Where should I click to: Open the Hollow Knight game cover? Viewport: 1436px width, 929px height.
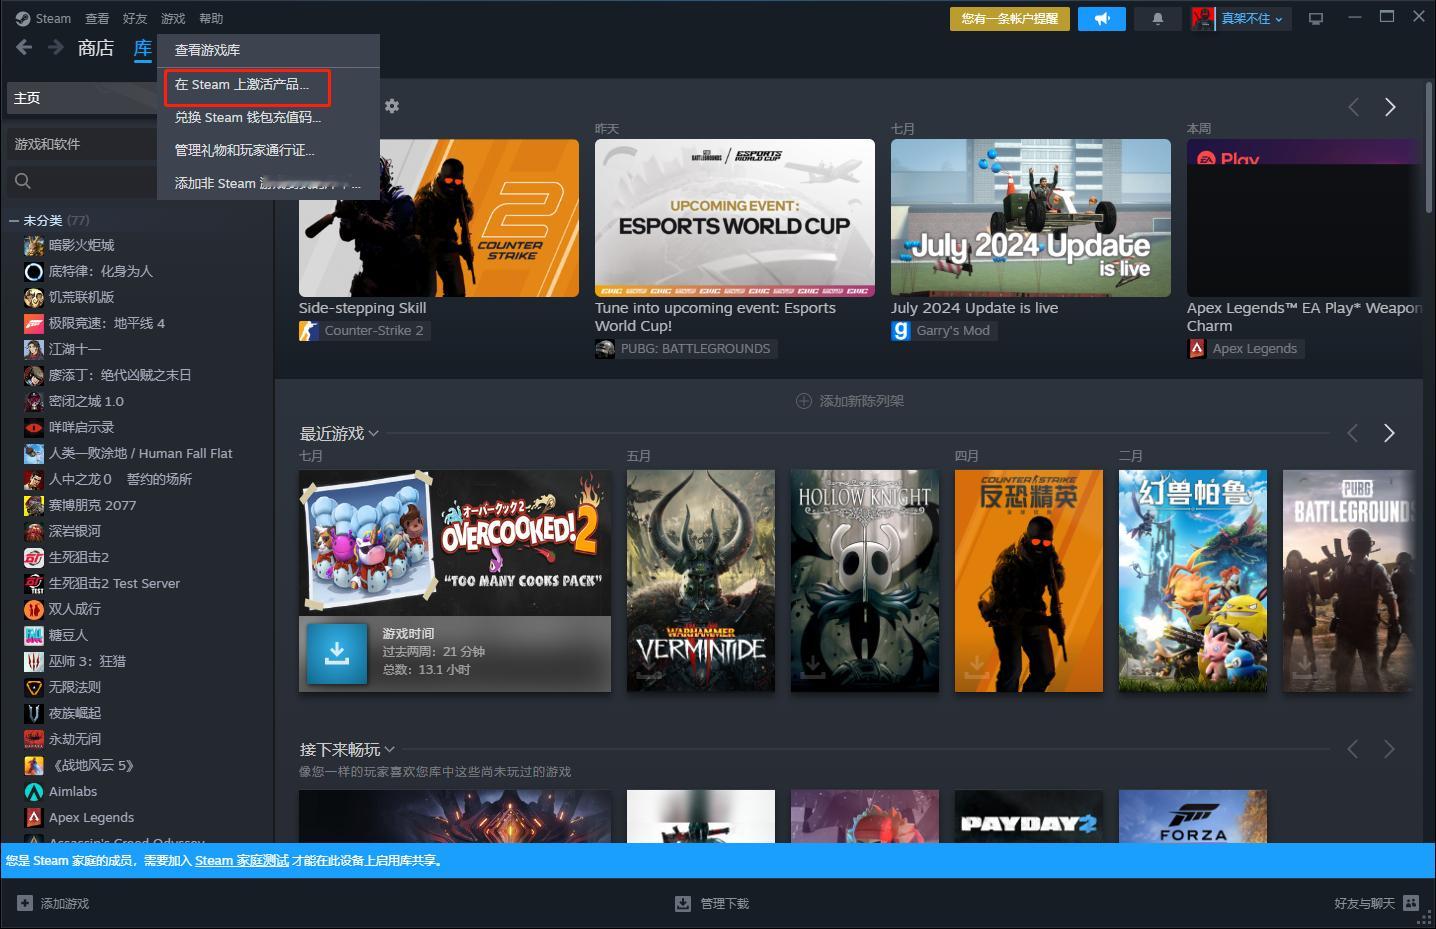click(x=865, y=581)
